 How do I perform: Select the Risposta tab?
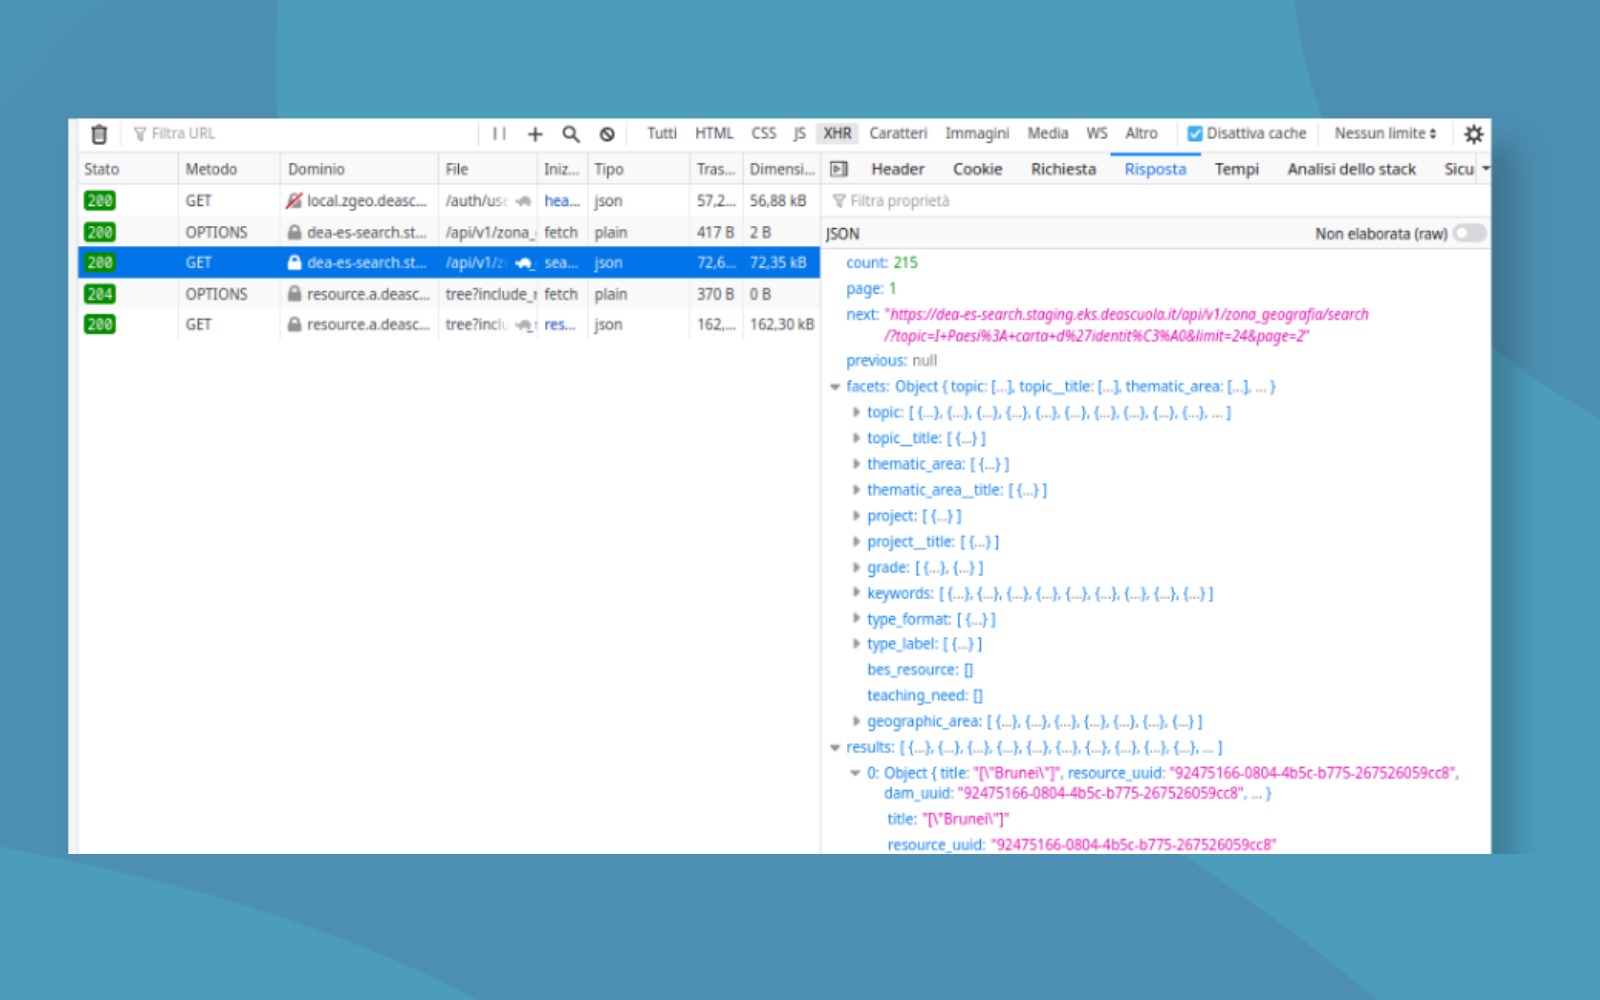pos(1155,169)
